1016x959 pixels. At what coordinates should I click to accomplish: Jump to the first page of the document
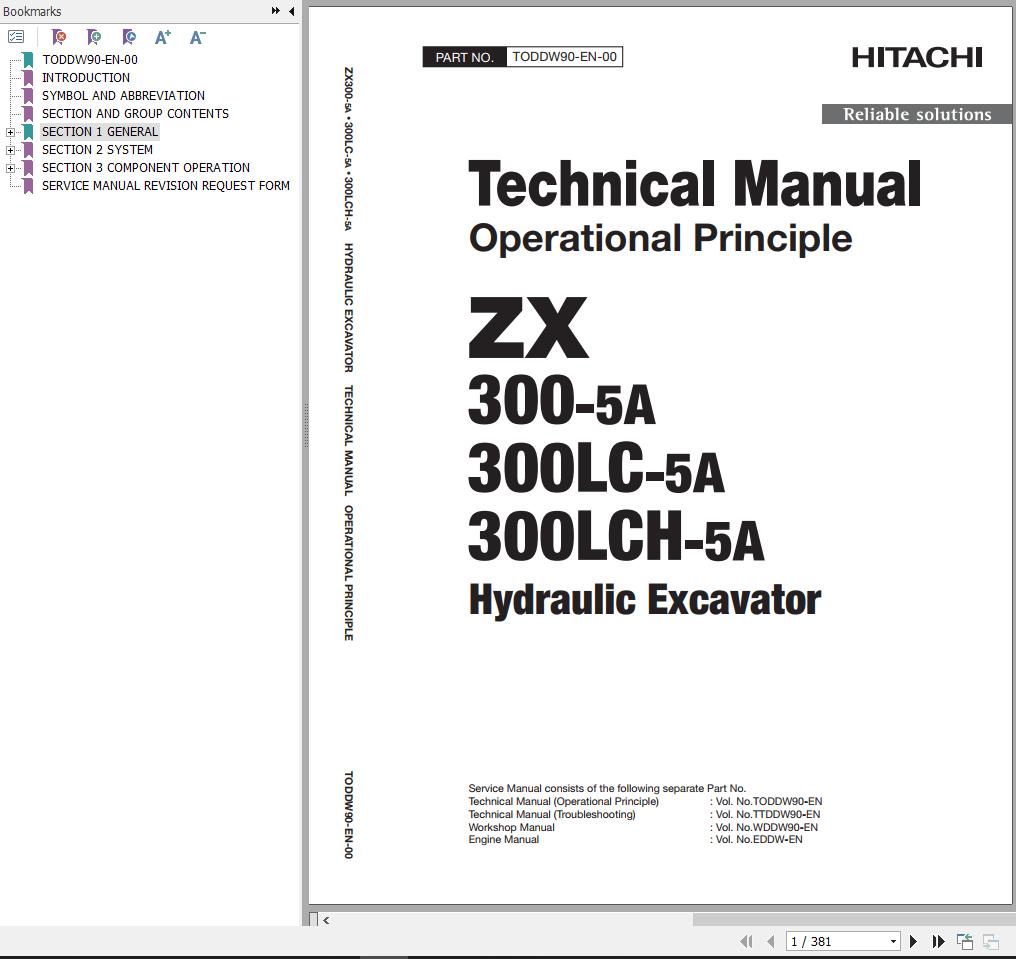tap(746, 941)
